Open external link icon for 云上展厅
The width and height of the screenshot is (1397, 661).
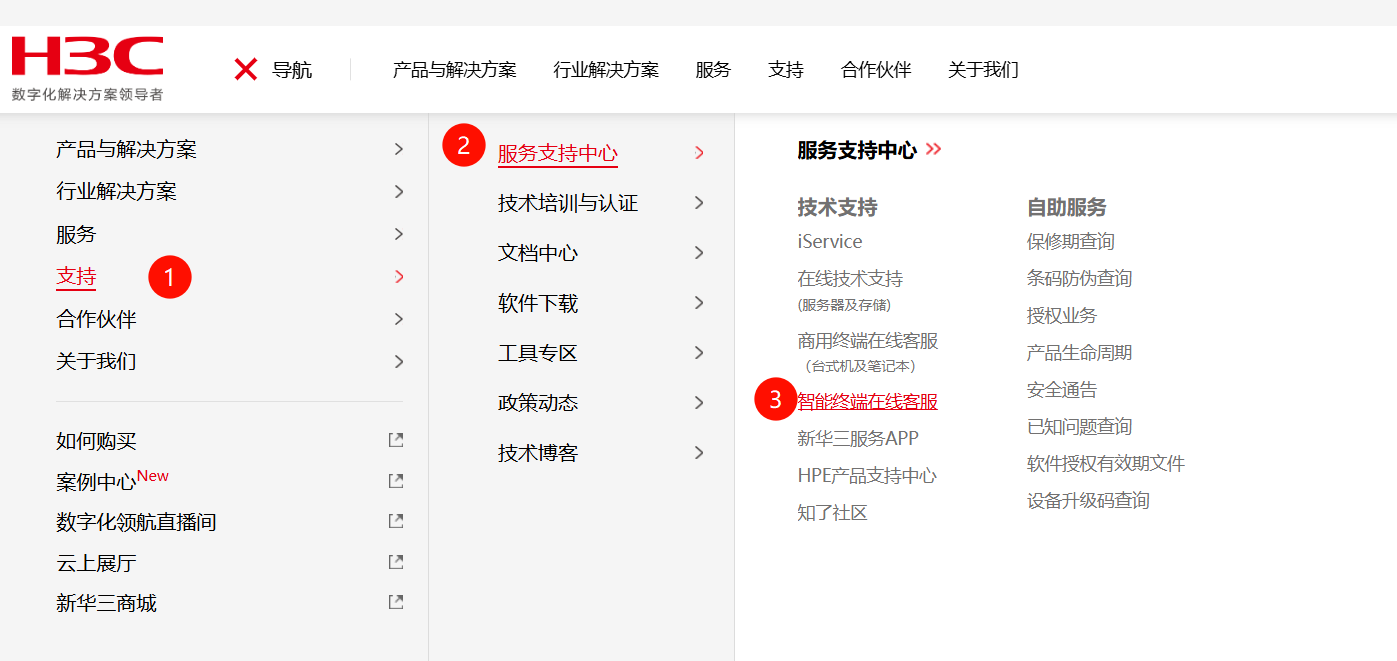click(396, 562)
